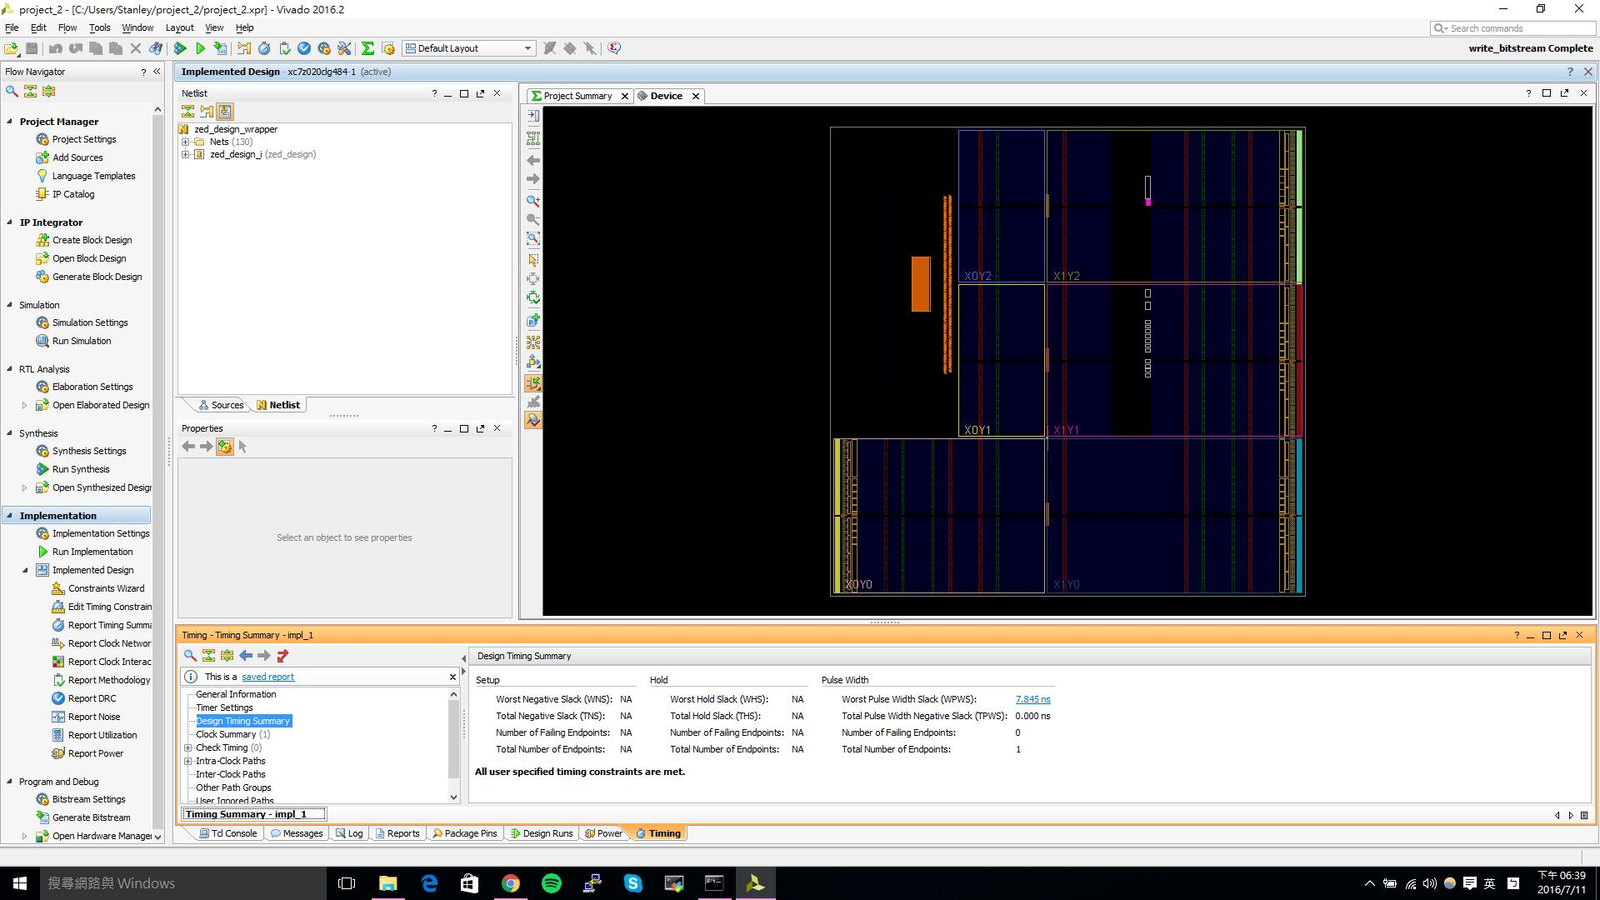Expand the Intra-Clock Paths tree node
The height and width of the screenshot is (900, 1600).
tap(188, 761)
